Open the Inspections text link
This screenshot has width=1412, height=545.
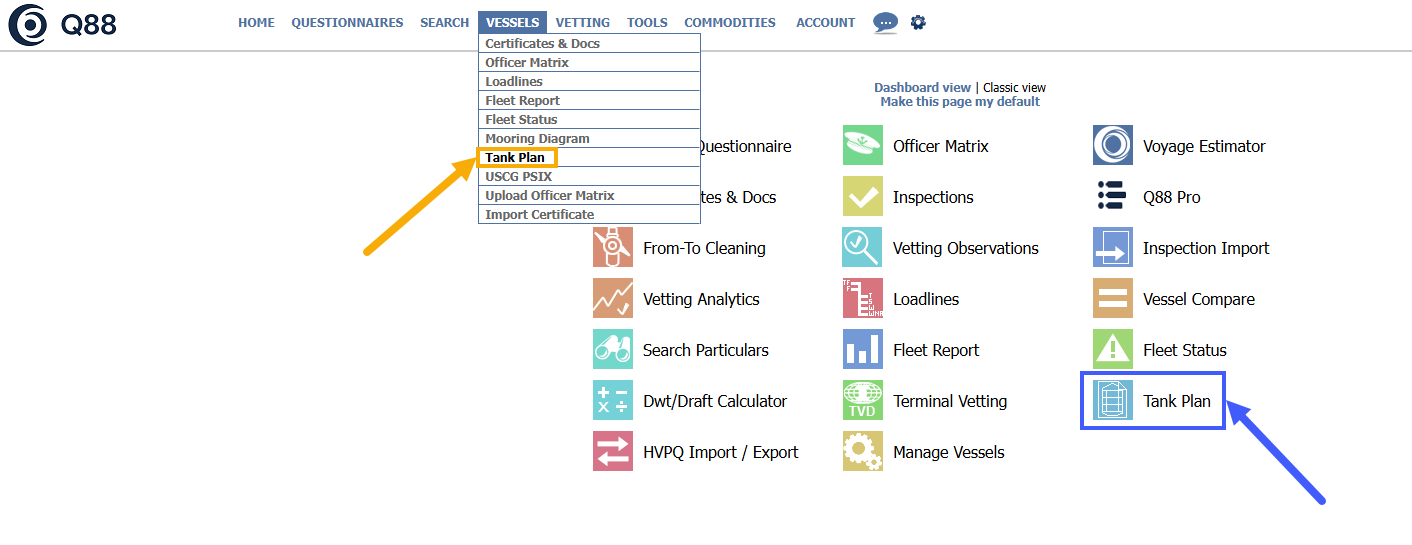coord(933,197)
